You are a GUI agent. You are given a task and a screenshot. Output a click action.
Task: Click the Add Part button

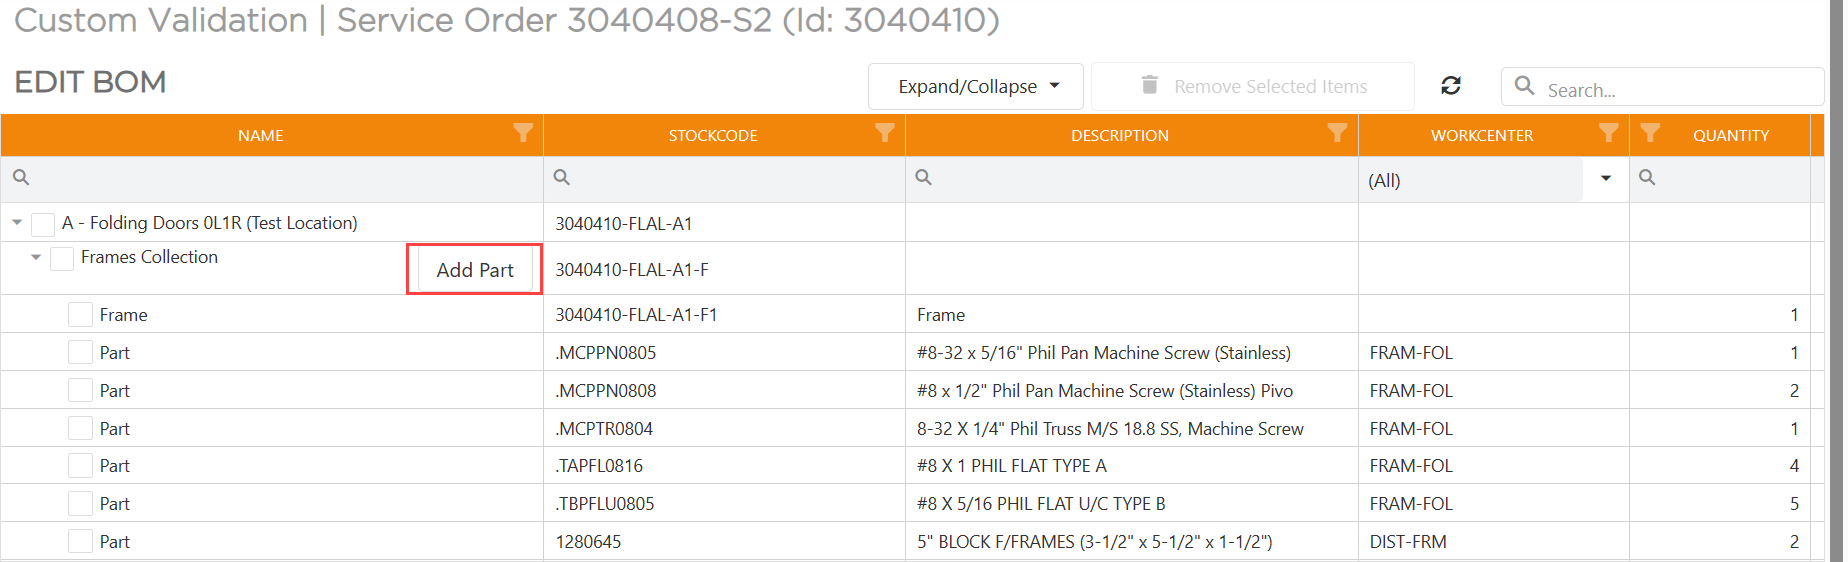click(x=474, y=270)
